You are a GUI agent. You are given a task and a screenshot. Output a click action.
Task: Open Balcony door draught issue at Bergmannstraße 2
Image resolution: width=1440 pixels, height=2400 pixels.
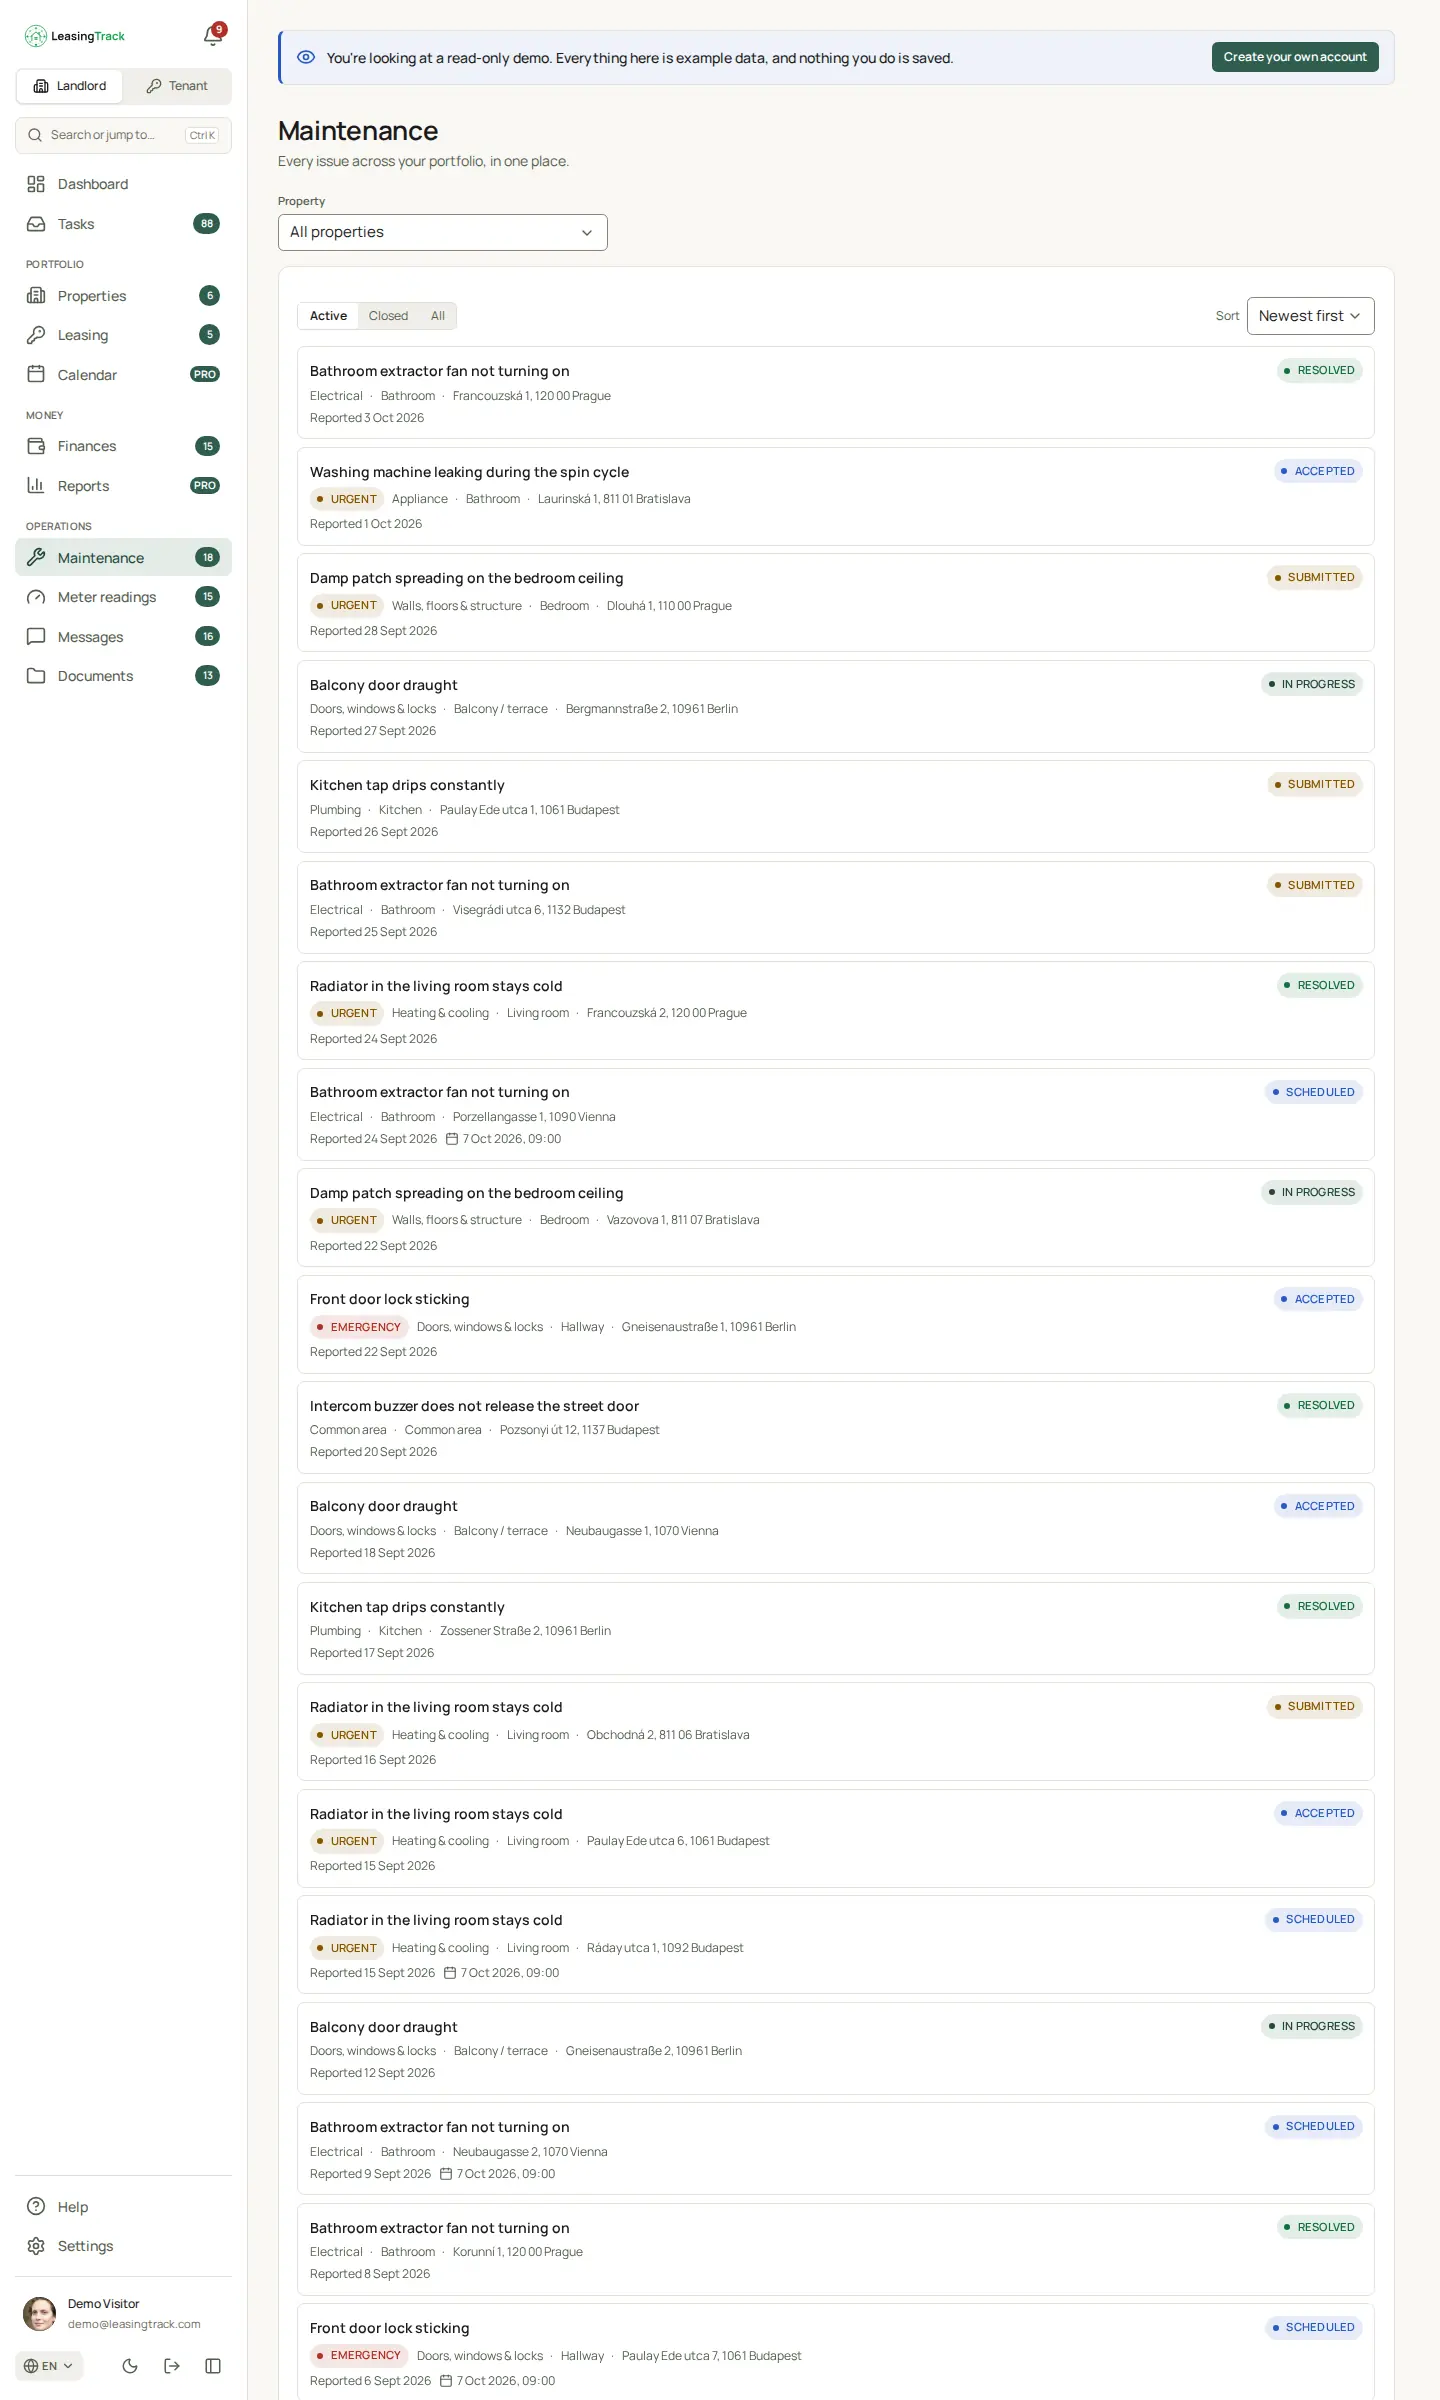[836, 706]
